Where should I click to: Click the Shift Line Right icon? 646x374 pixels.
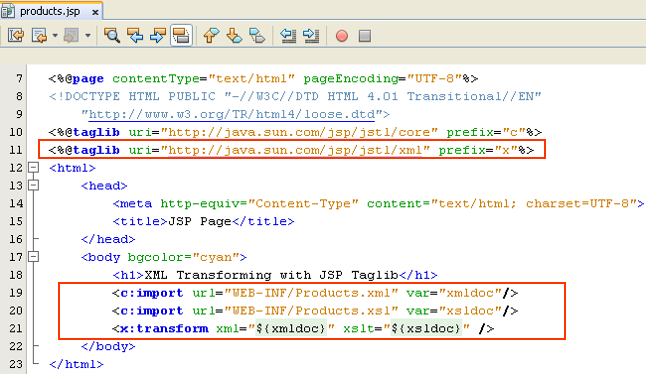click(x=311, y=36)
